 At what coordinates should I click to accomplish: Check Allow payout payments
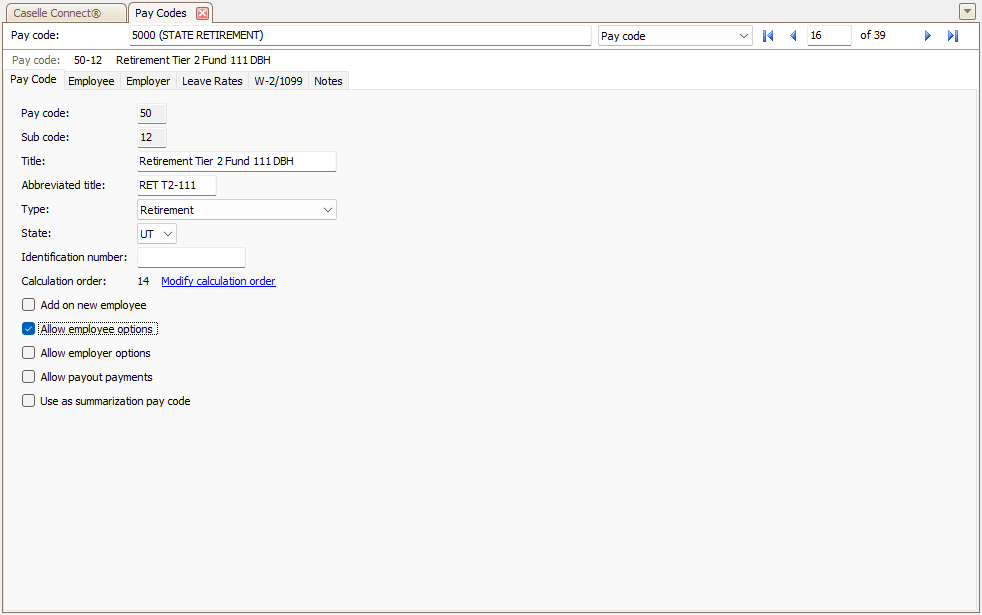(x=29, y=377)
